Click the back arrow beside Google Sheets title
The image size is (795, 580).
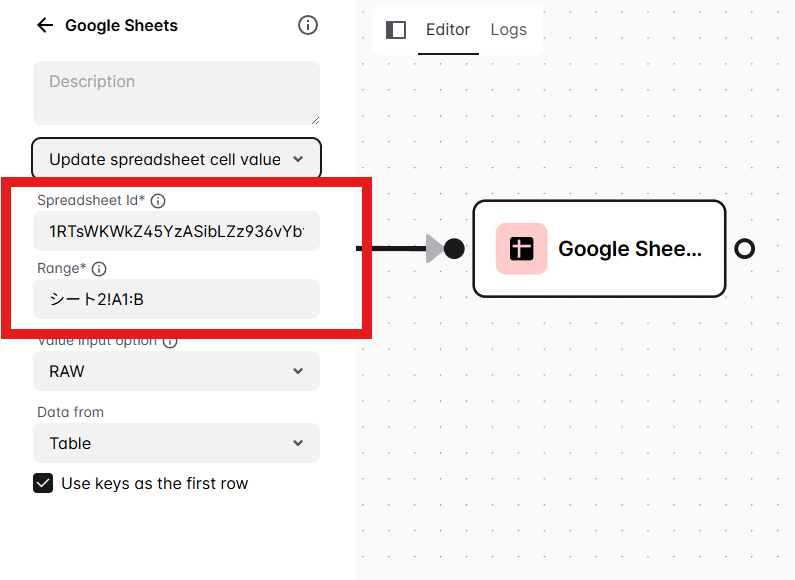[x=44, y=26]
